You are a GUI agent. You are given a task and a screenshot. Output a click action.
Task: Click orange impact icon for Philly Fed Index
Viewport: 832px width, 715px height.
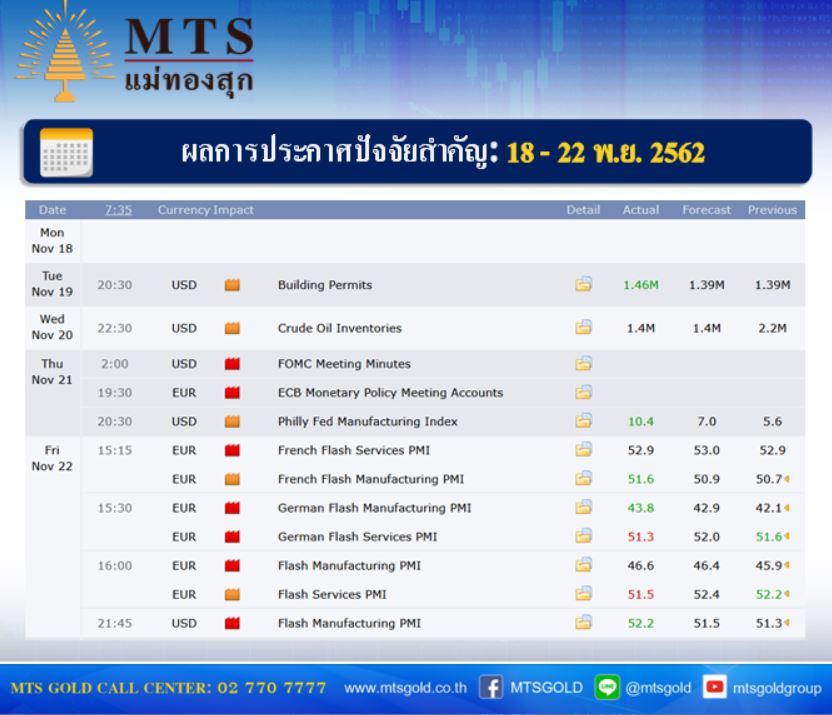[232, 422]
